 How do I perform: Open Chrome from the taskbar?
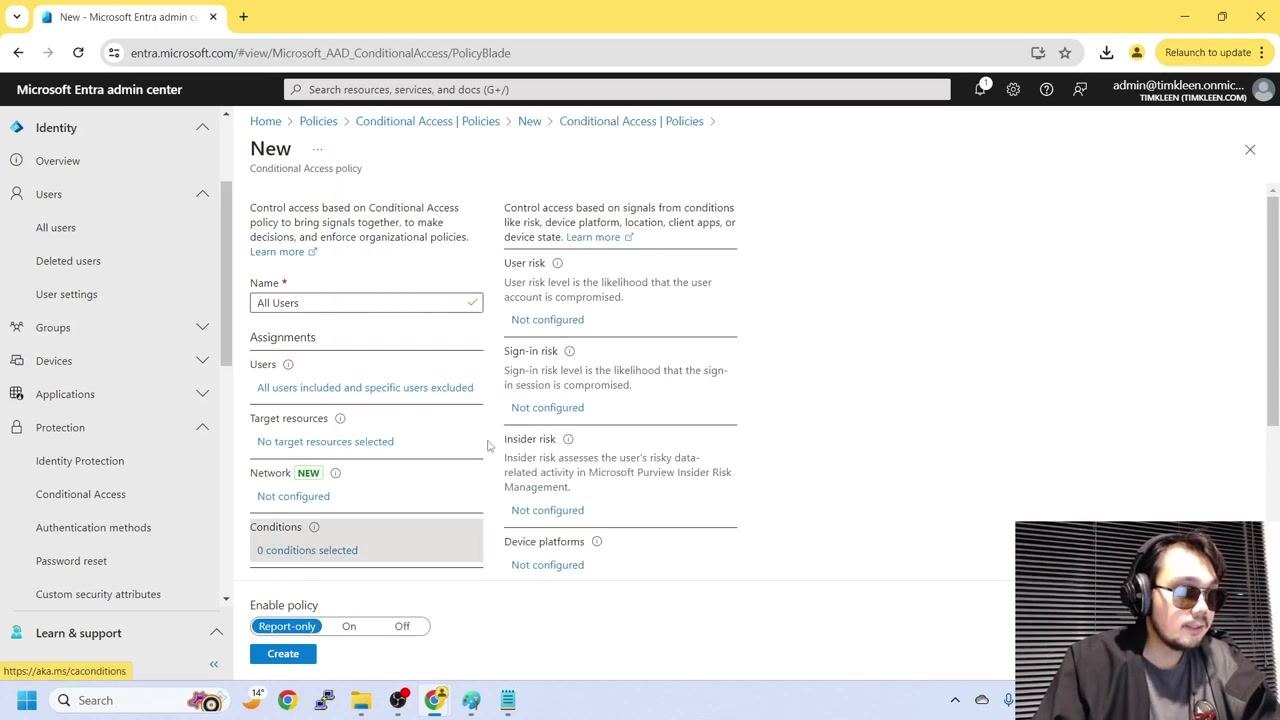pyautogui.click(x=287, y=700)
